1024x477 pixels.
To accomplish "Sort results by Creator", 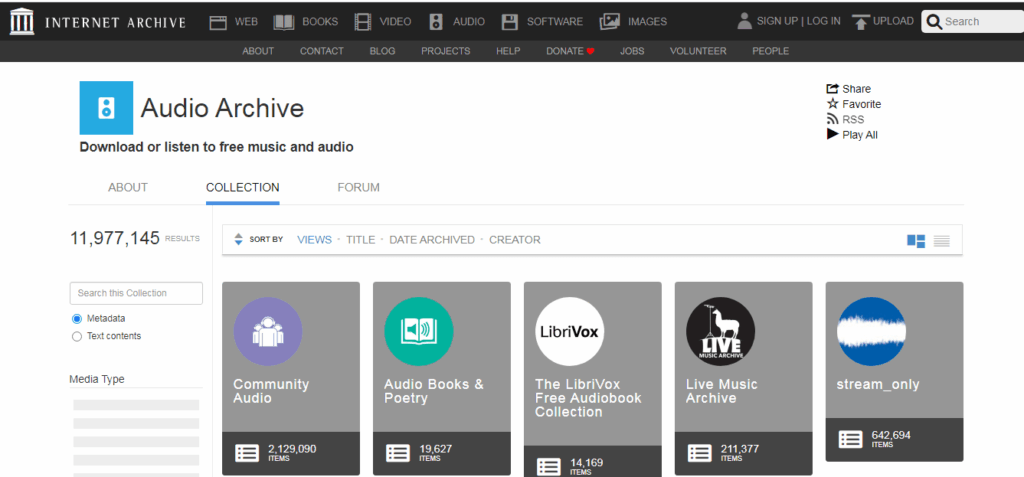I will 515,240.
